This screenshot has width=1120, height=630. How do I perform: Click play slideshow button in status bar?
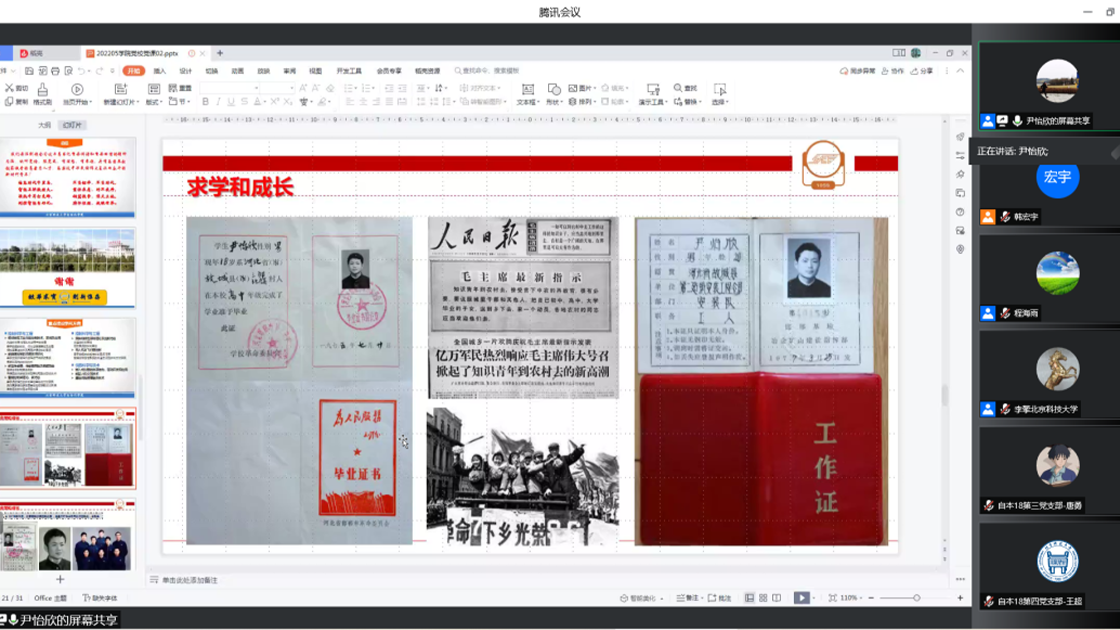[801, 598]
